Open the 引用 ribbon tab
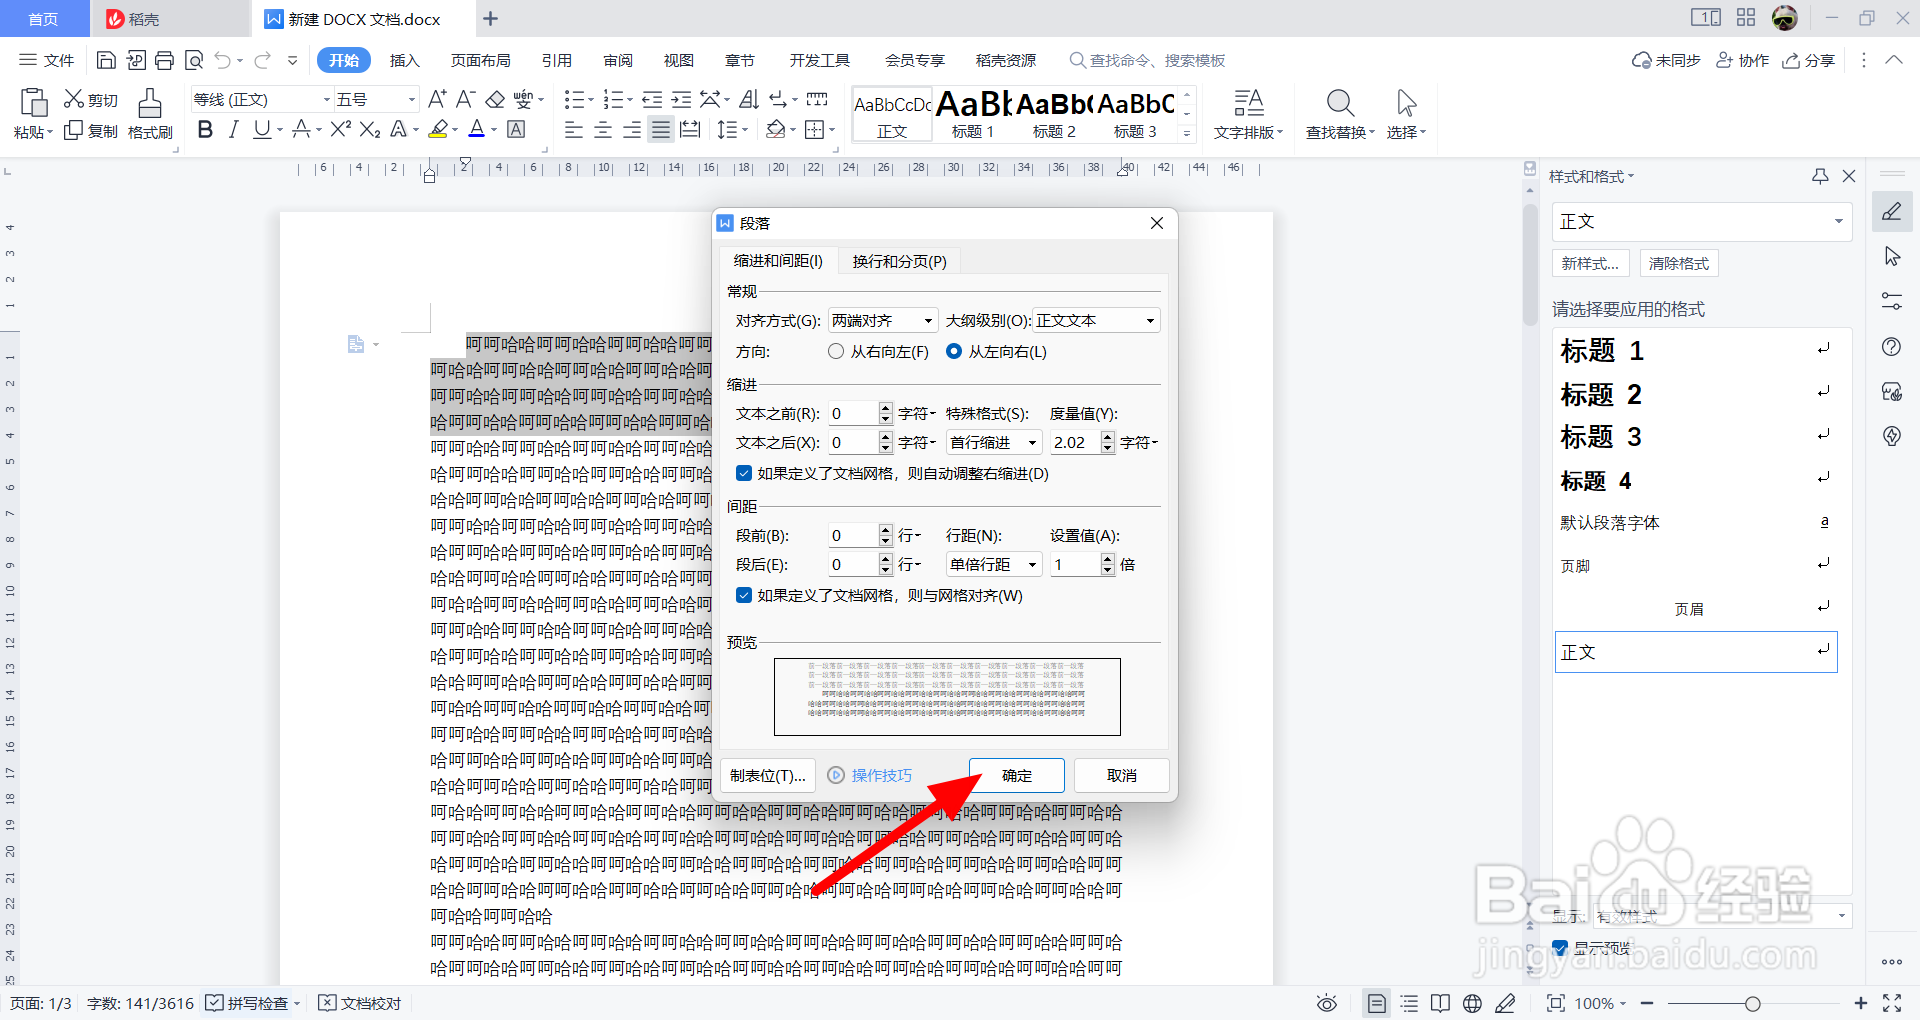Screen dimensions: 1920x1020 (557, 60)
